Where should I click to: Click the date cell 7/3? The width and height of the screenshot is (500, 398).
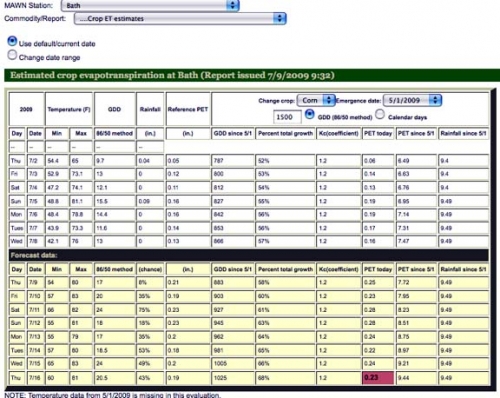pyautogui.click(x=35, y=174)
